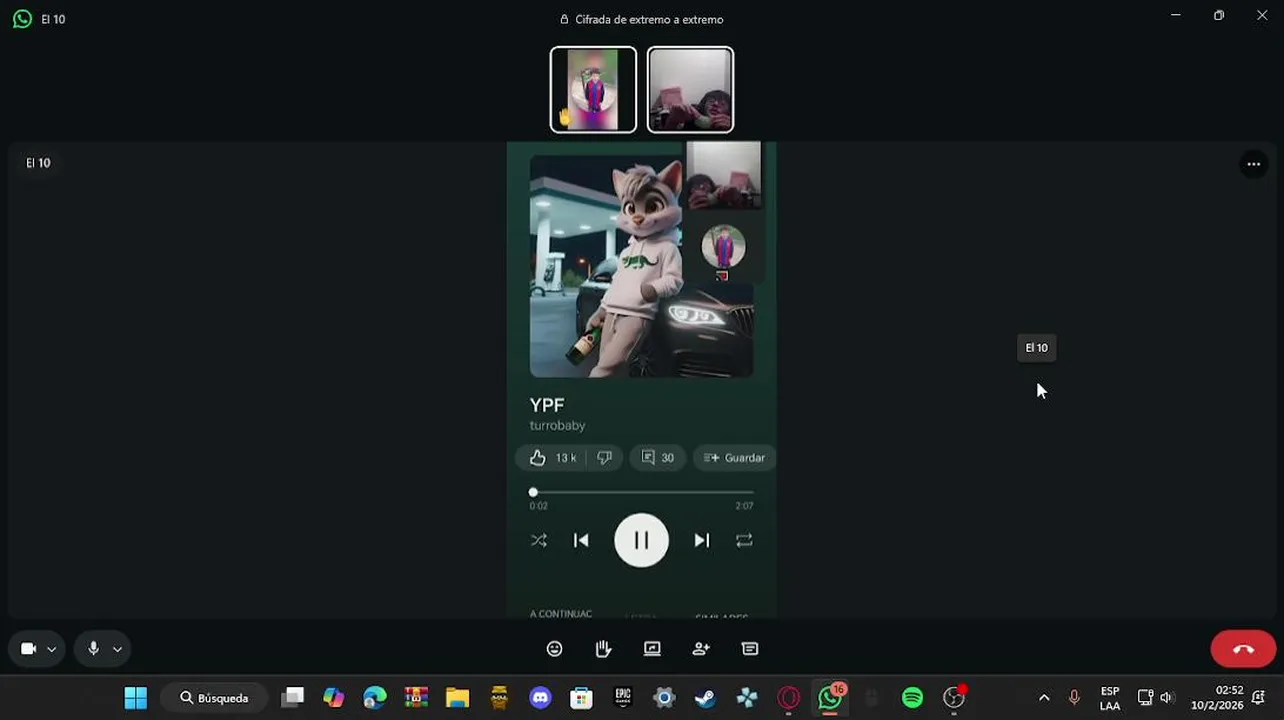The height and width of the screenshot is (720, 1284).
Task: Toggle screen sharing icon
Action: tap(652, 649)
